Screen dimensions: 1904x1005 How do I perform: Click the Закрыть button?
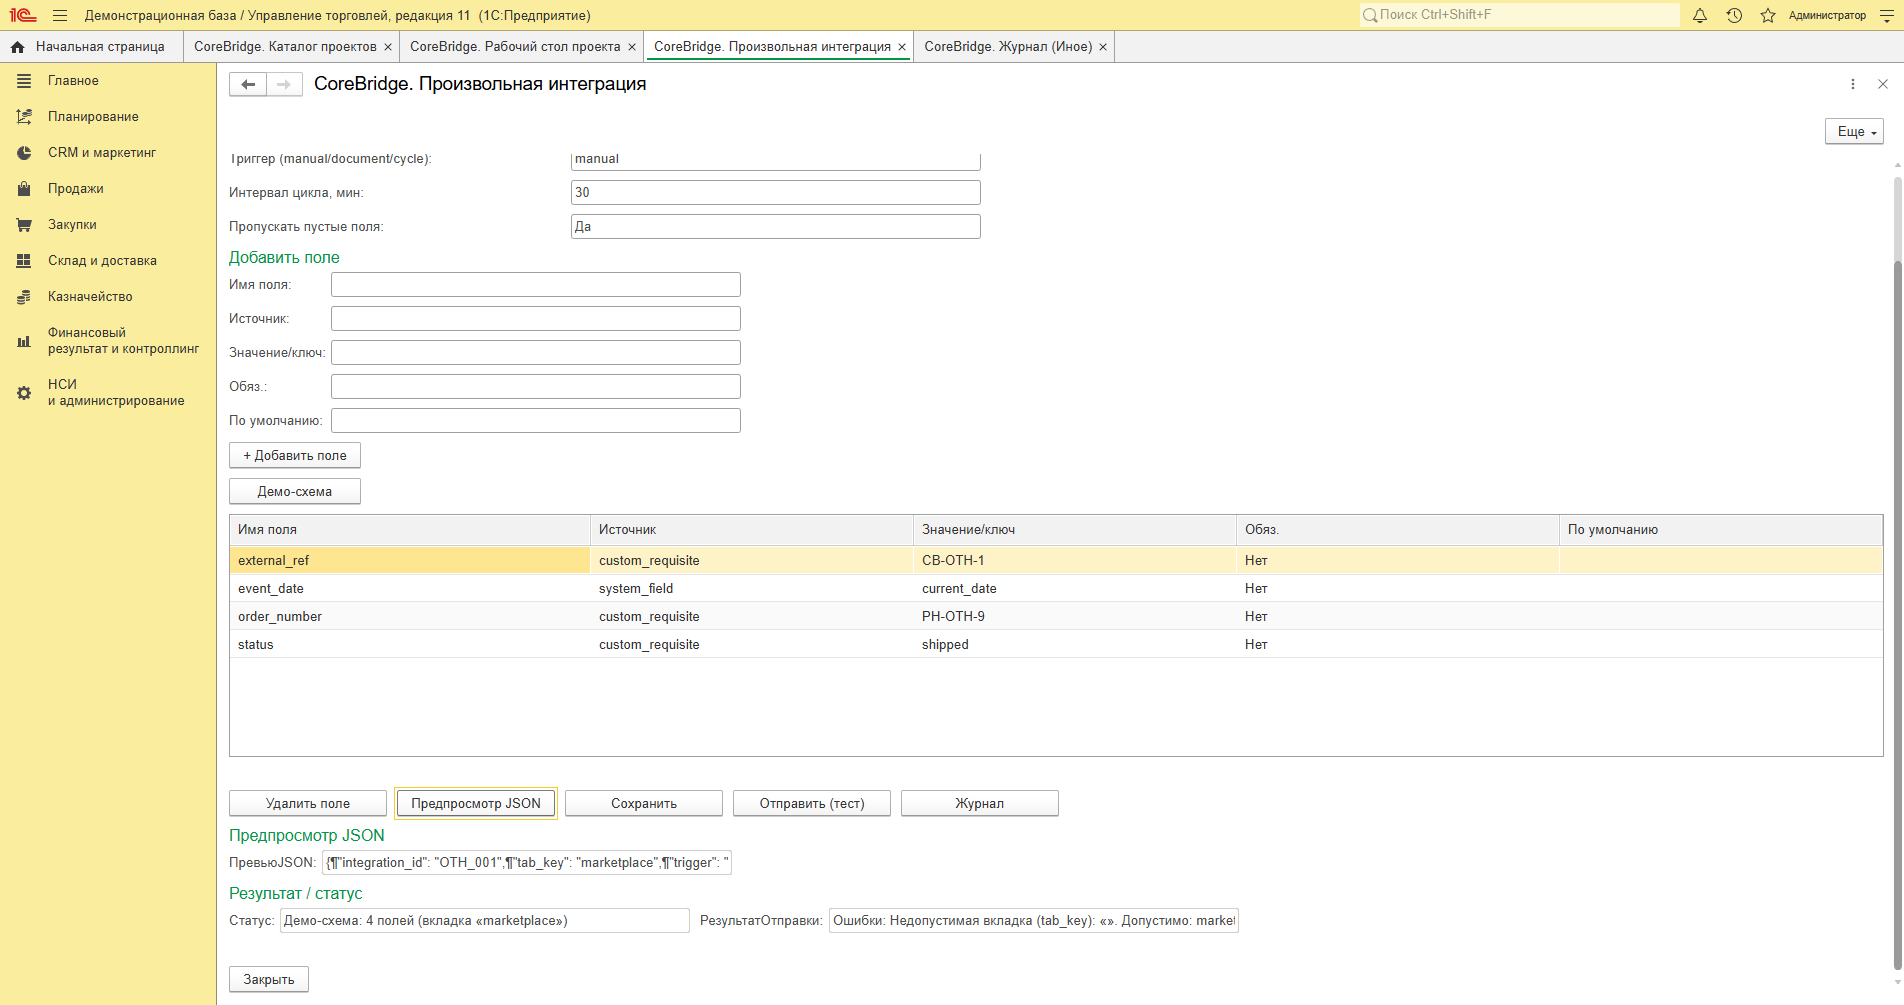coord(269,980)
